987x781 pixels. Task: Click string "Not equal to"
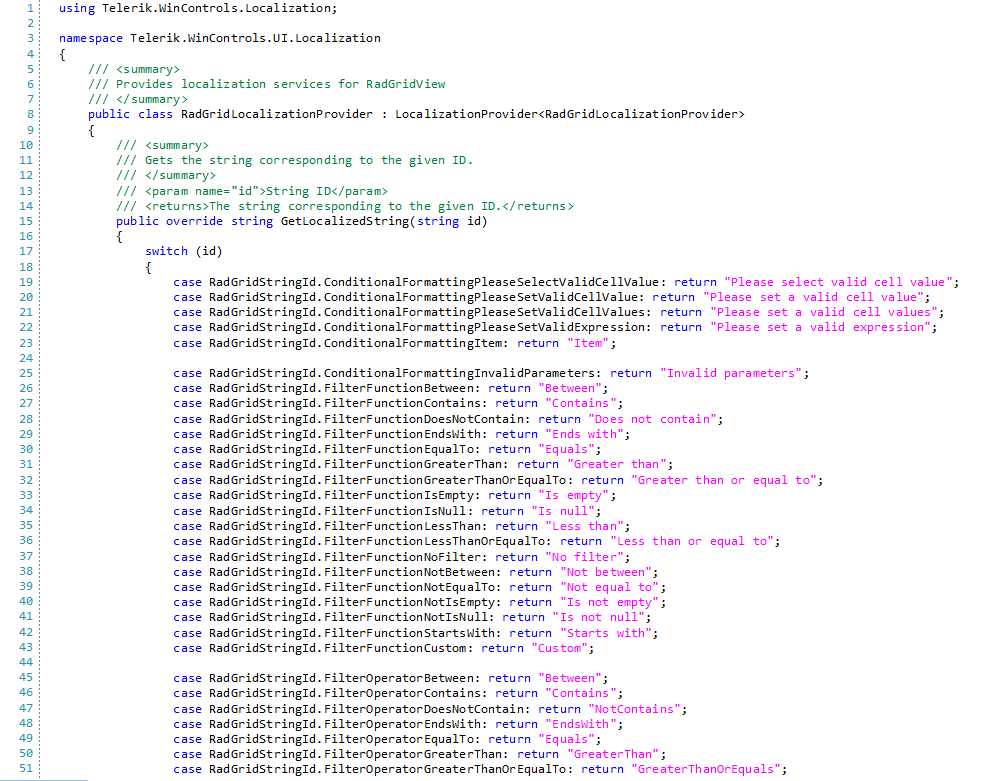click(609, 587)
